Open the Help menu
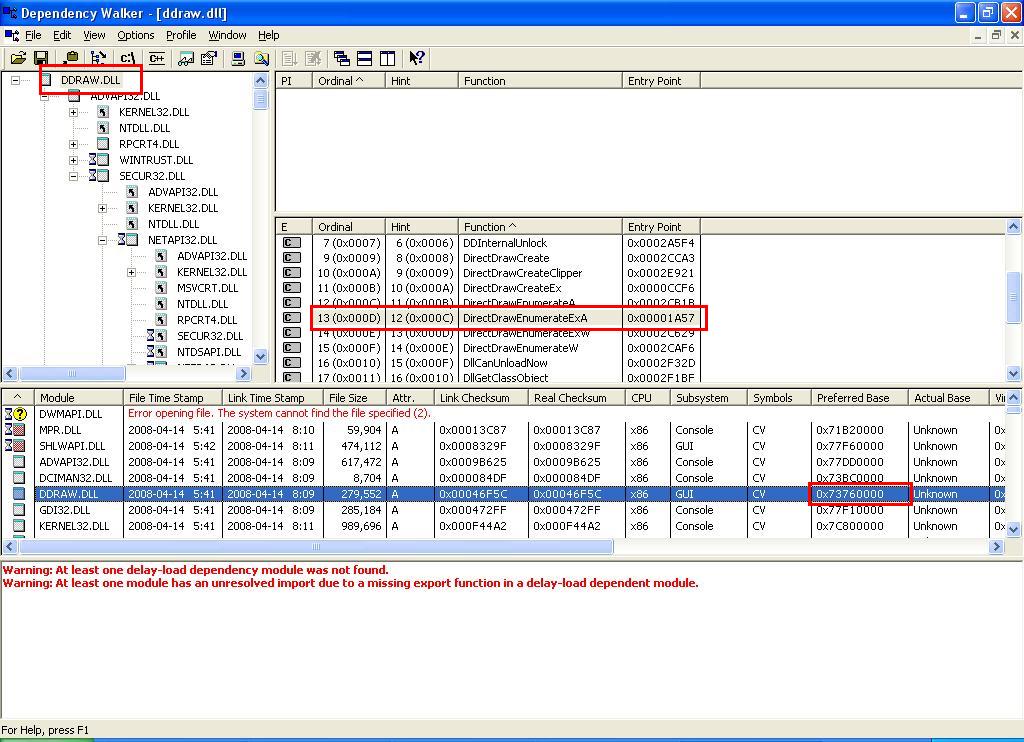 pos(268,35)
